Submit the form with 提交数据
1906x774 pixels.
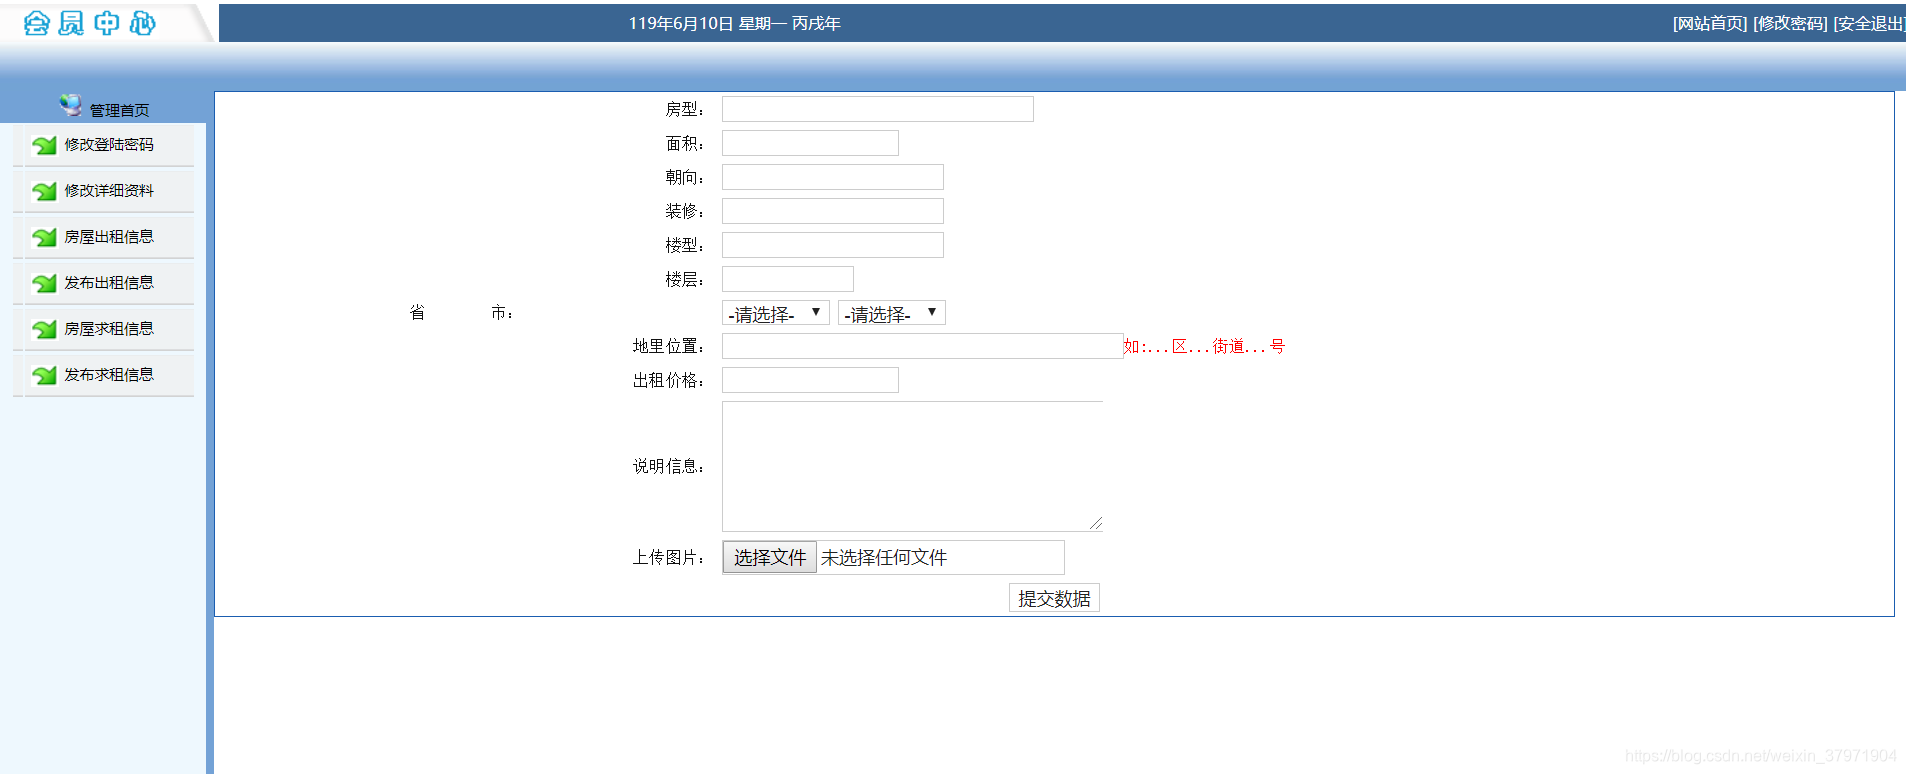pyautogui.click(x=1054, y=598)
